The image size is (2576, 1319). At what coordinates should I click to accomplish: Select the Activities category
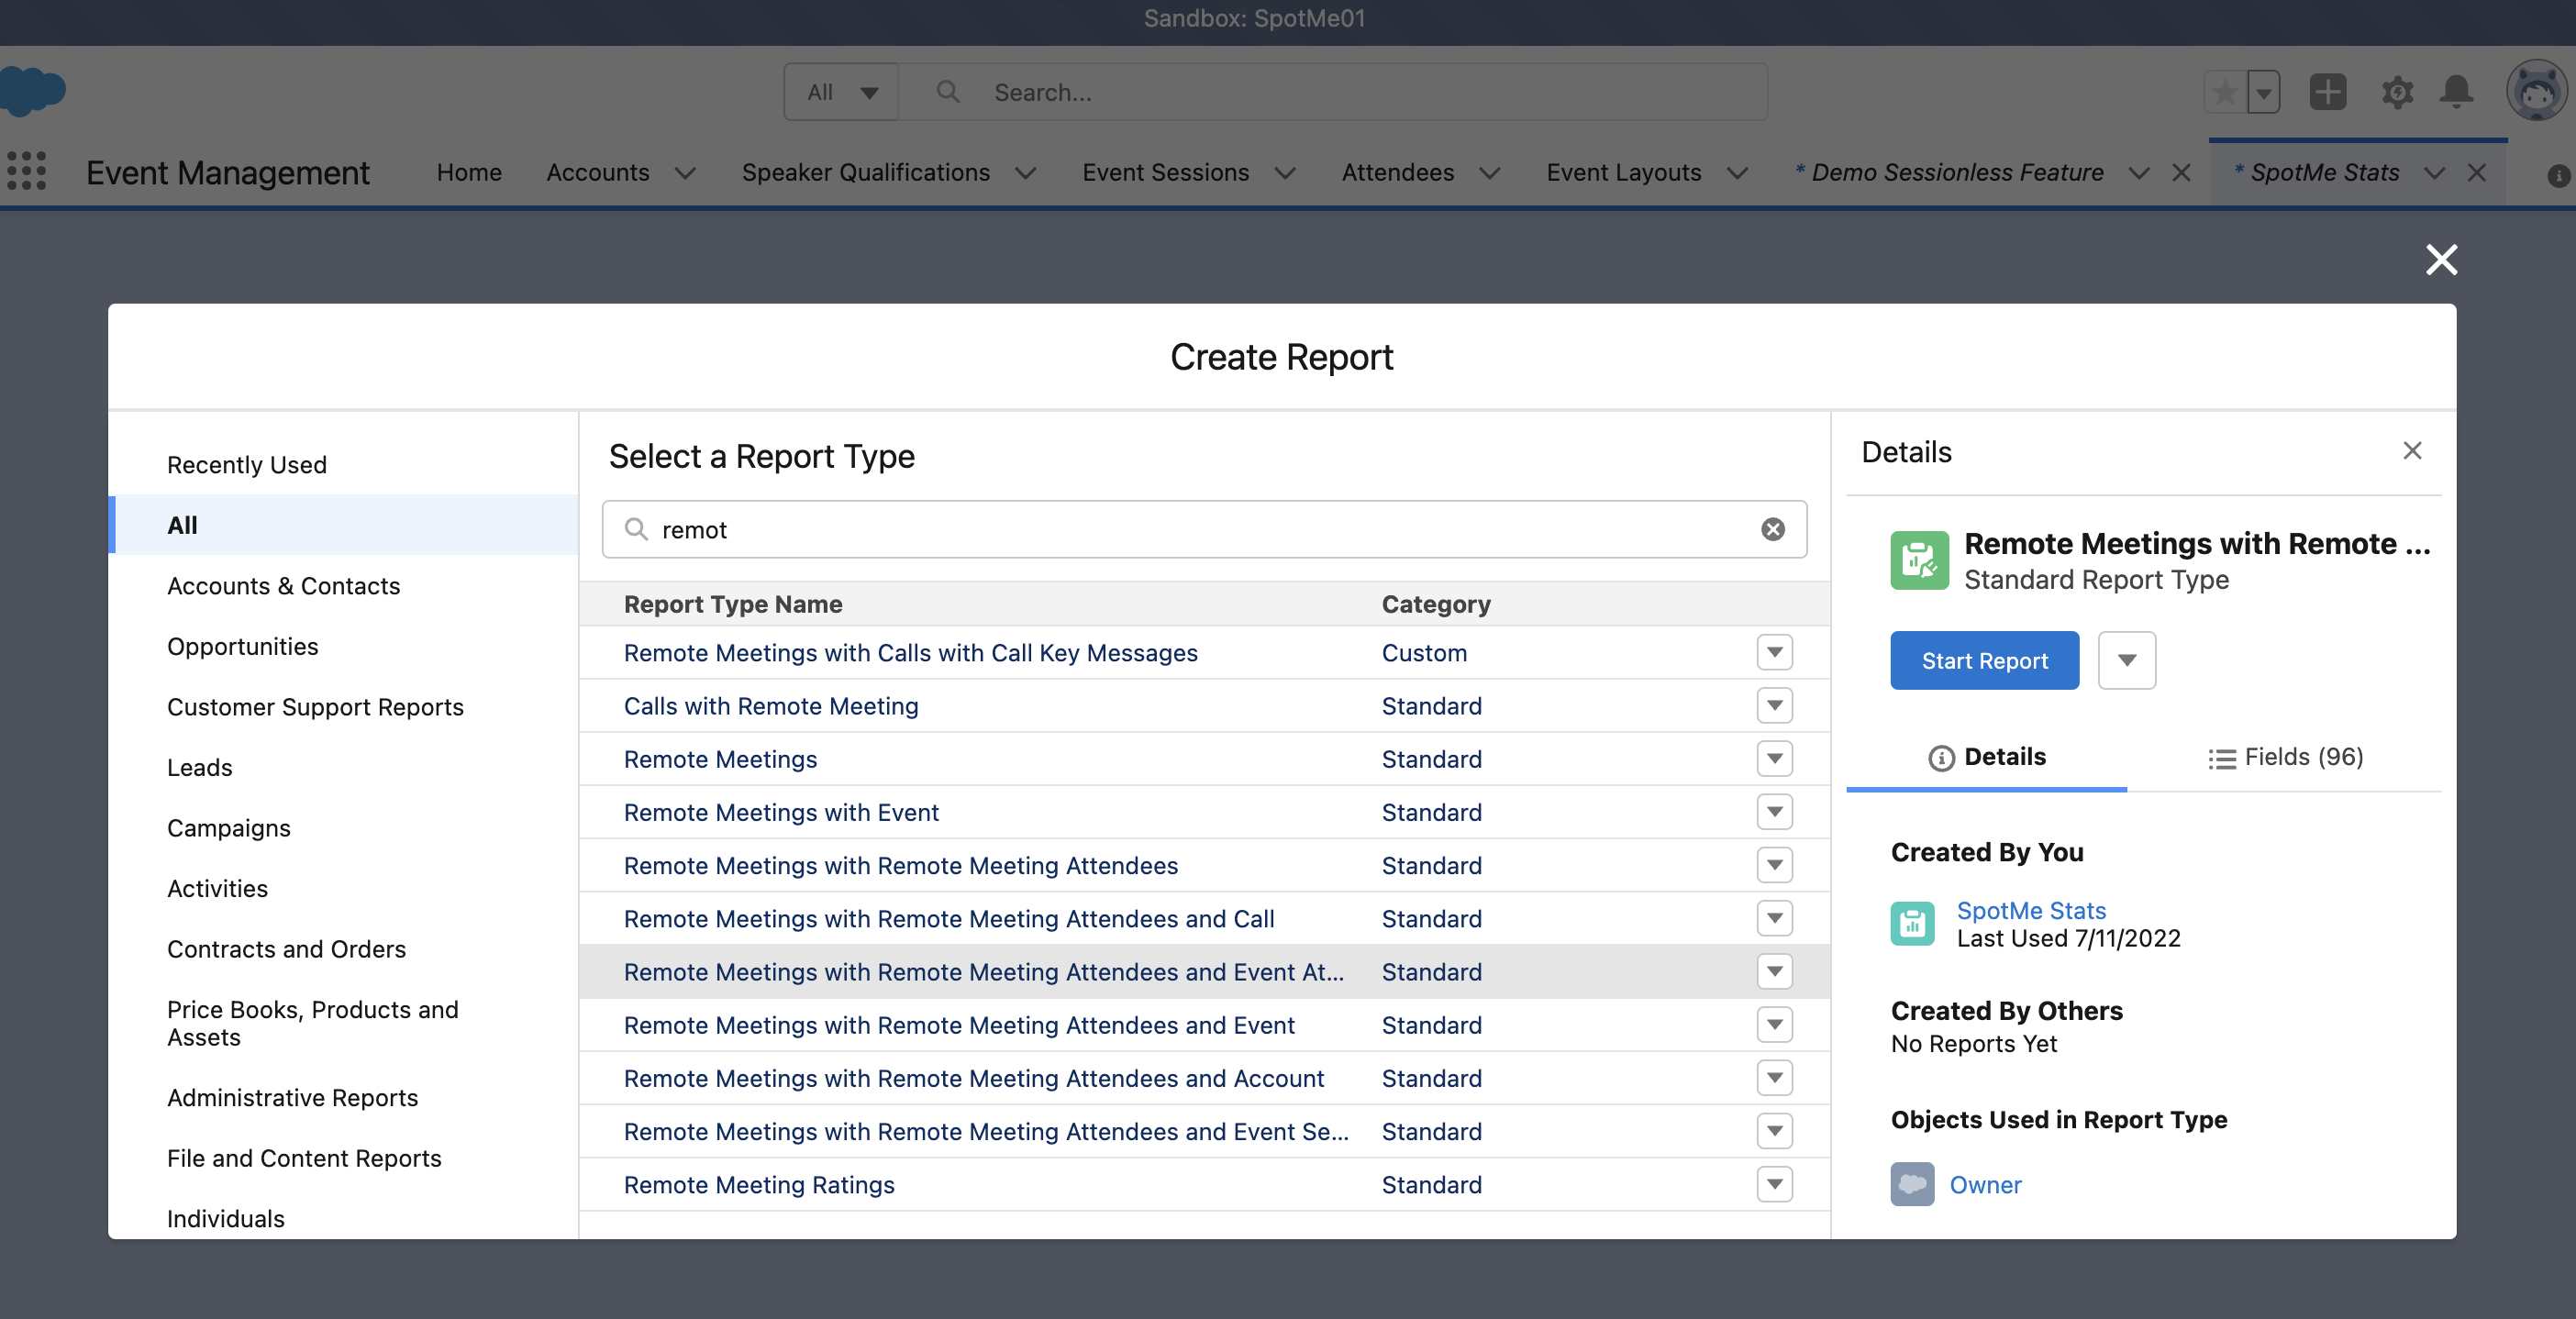[x=344, y=888]
